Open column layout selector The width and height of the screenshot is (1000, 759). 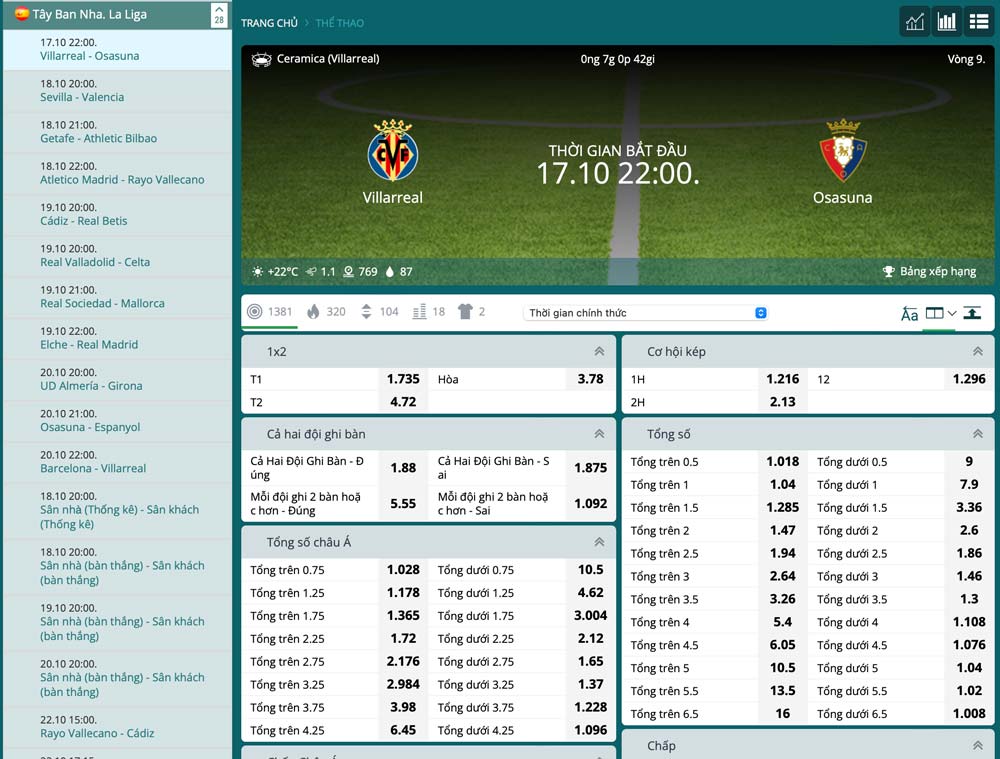click(941, 313)
